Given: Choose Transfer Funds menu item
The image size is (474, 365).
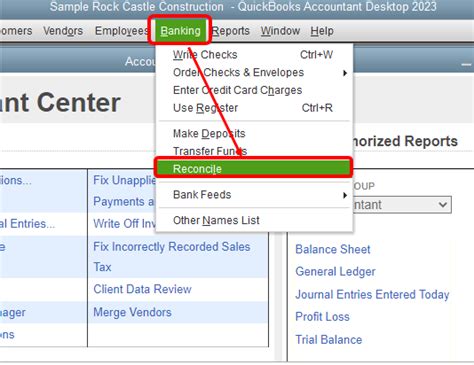Looking at the screenshot, I should 253,151.
